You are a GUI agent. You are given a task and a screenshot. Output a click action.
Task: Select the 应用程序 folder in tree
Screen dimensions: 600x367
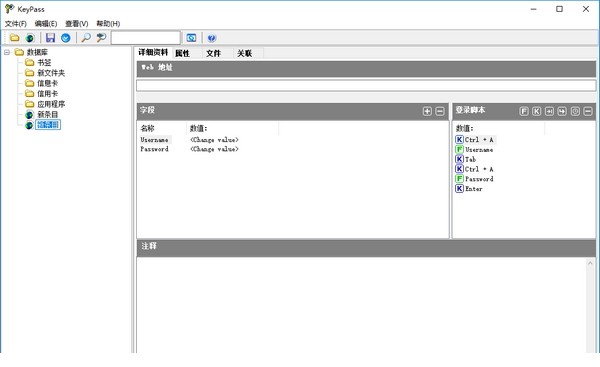tap(51, 104)
